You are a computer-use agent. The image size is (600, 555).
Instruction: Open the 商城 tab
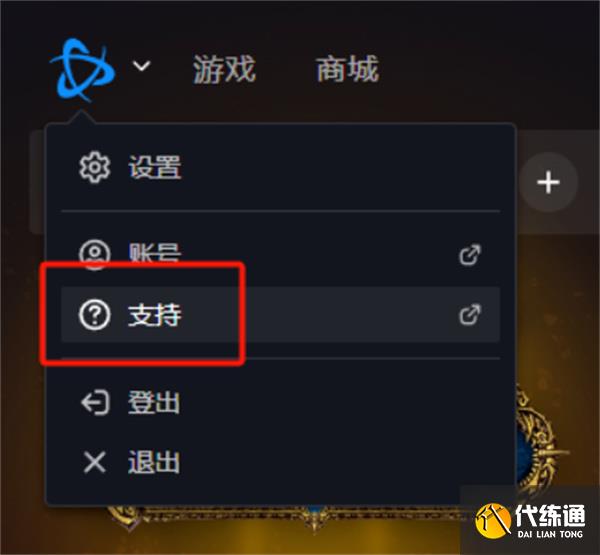[347, 69]
